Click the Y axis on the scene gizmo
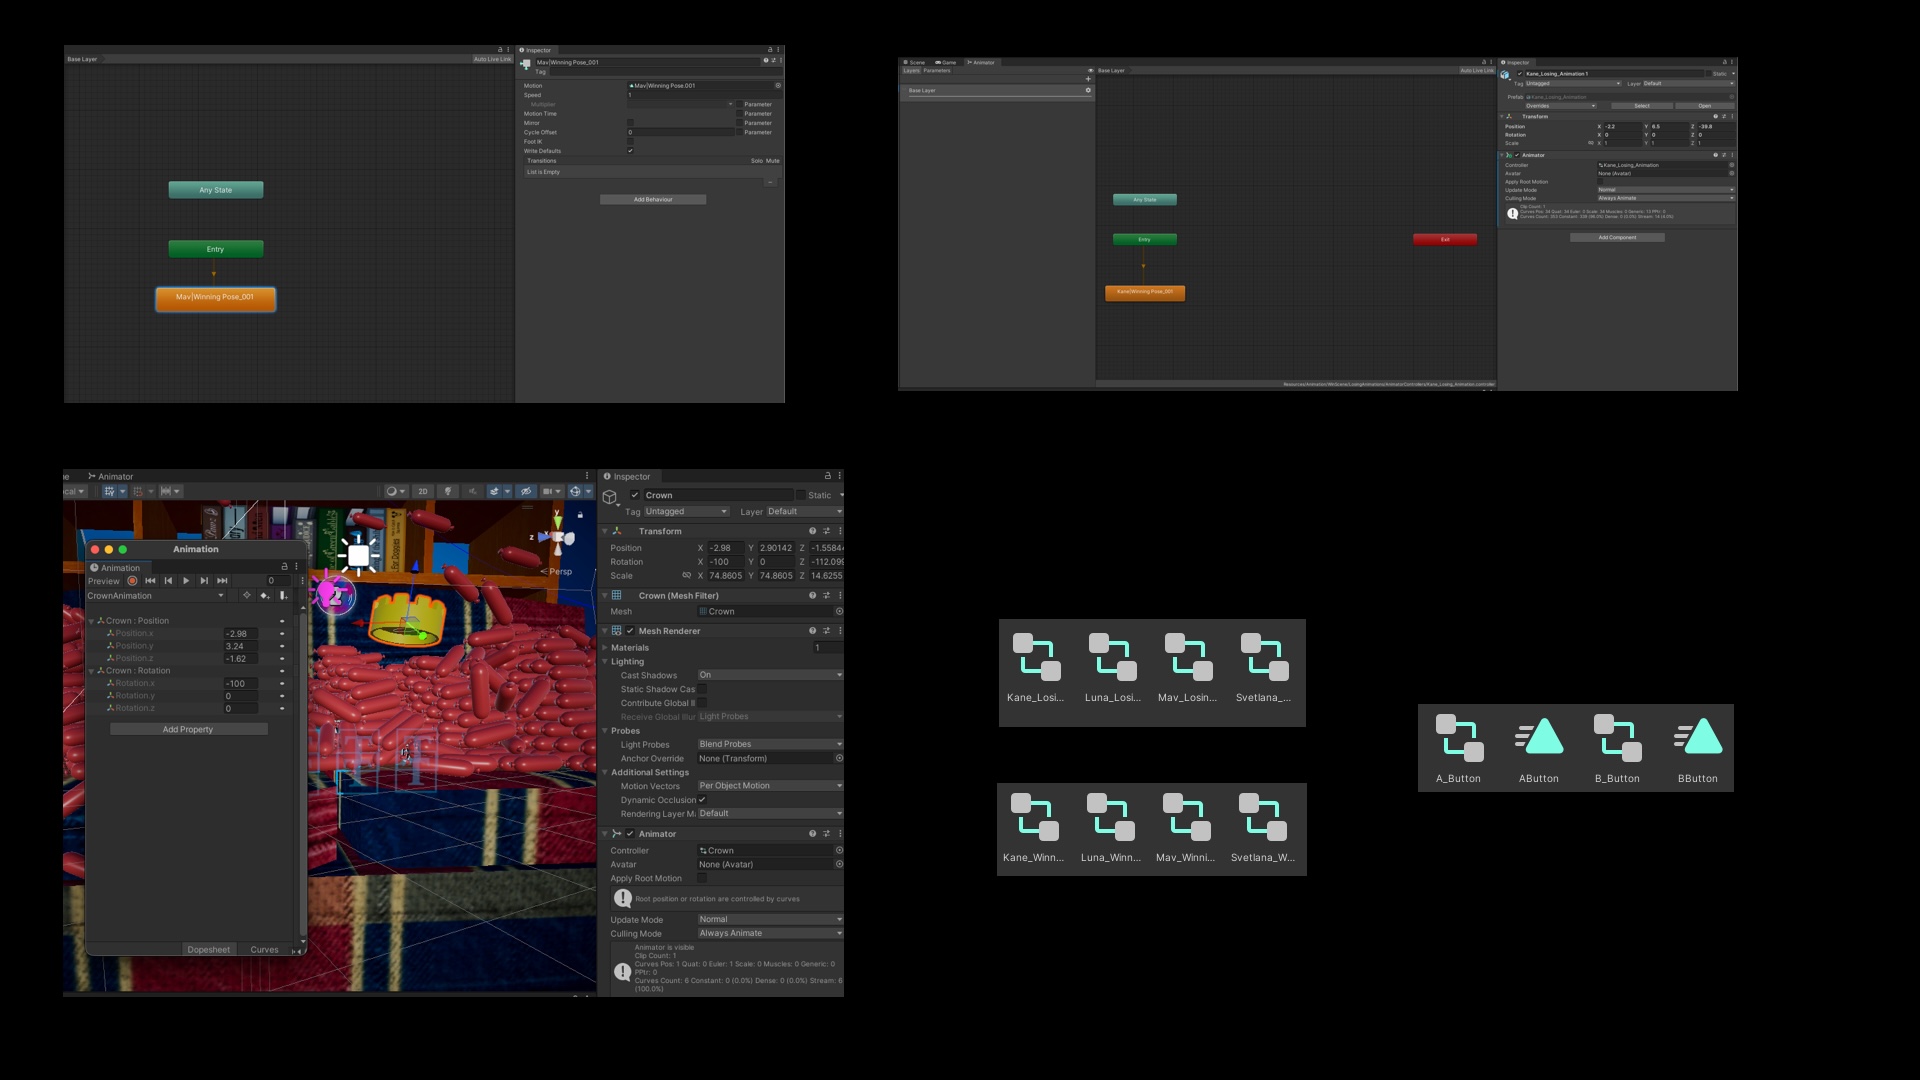 point(557,521)
